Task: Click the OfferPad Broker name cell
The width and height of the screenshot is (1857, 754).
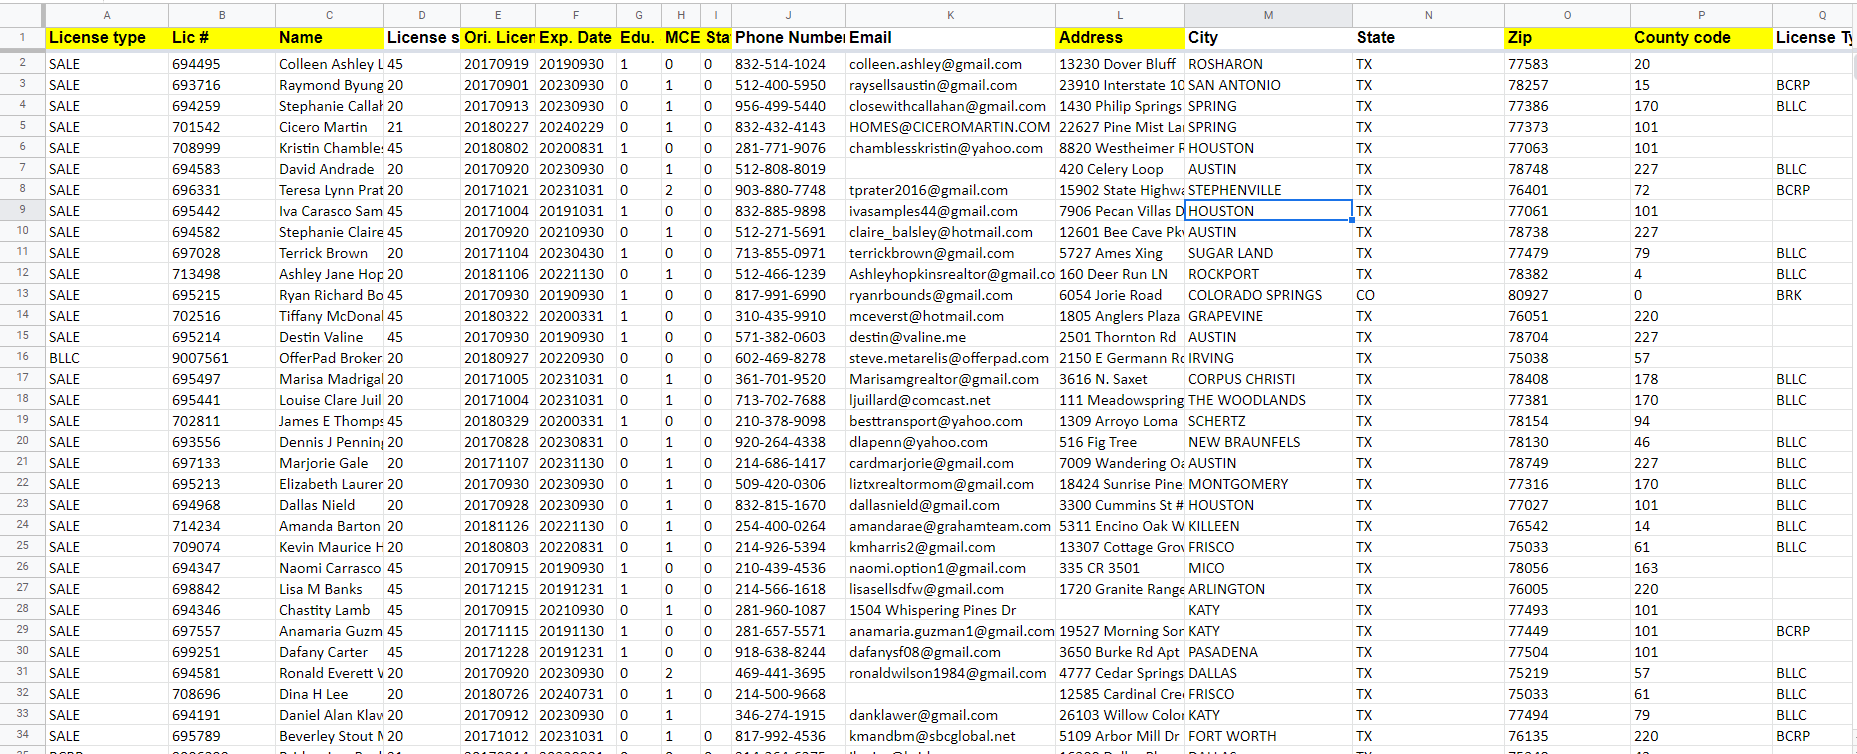Action: tap(329, 358)
